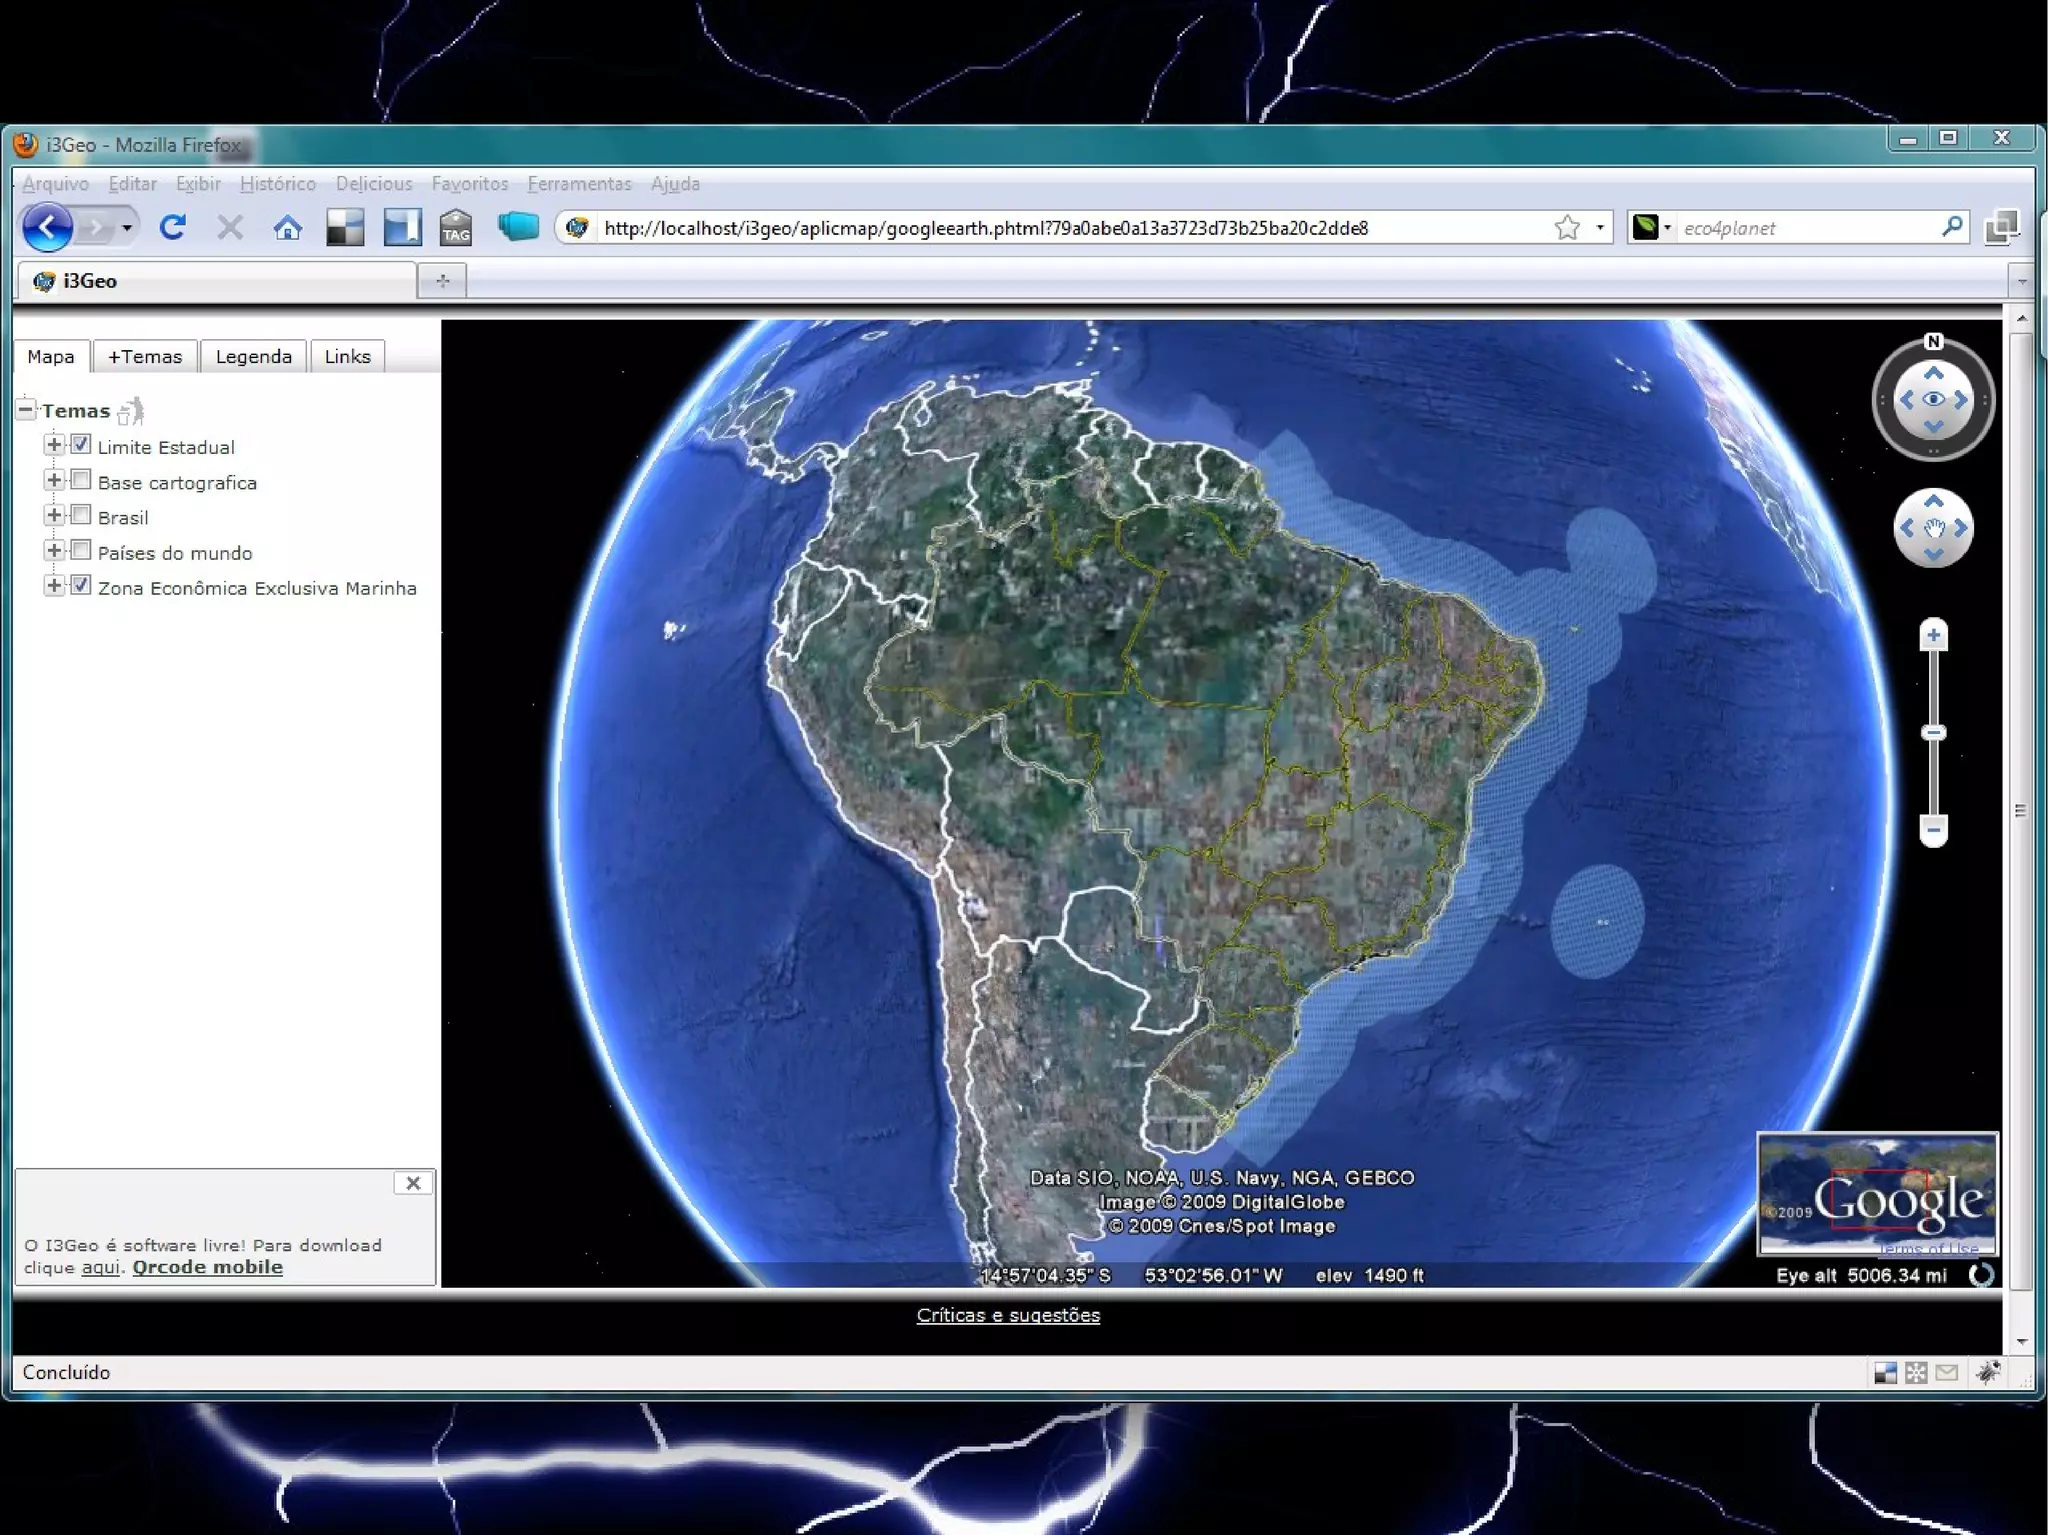Switch to the Legenda tab
The height and width of the screenshot is (1535, 2048).
coord(254,357)
